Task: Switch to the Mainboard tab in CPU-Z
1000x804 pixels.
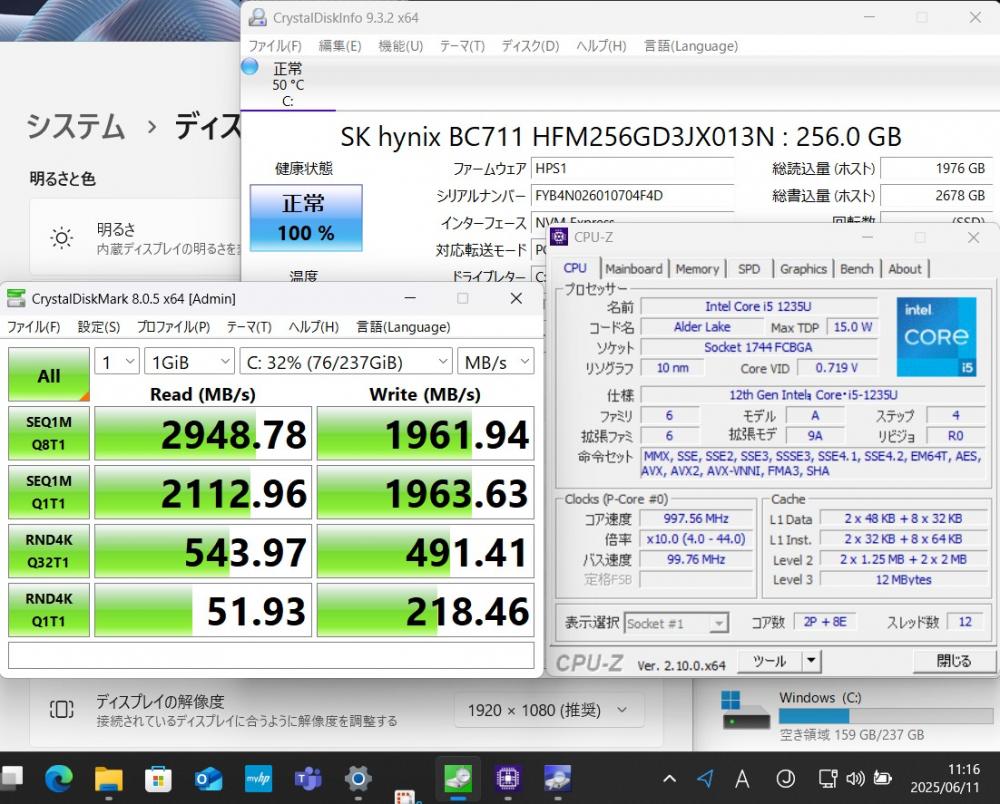Action: 634,269
